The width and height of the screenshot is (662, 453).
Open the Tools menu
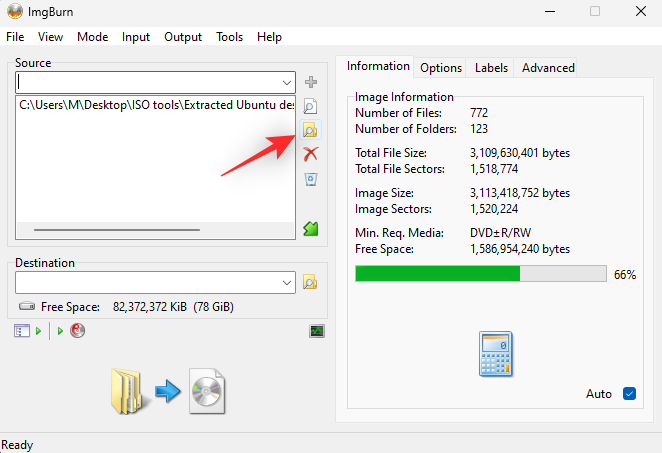(229, 37)
